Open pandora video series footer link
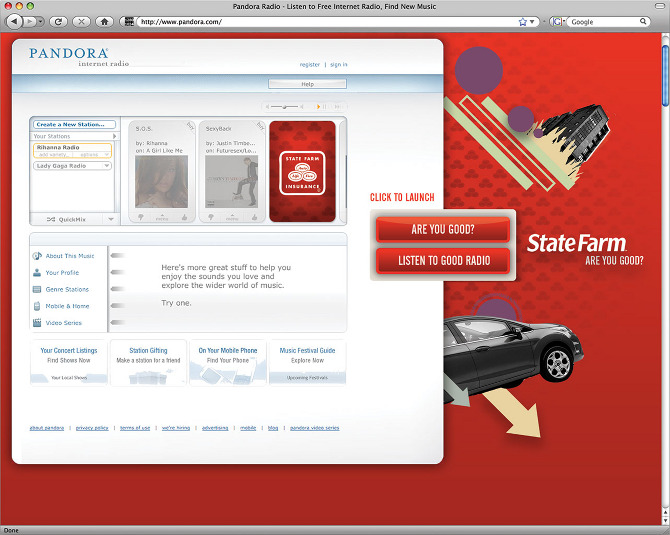 tap(314, 428)
